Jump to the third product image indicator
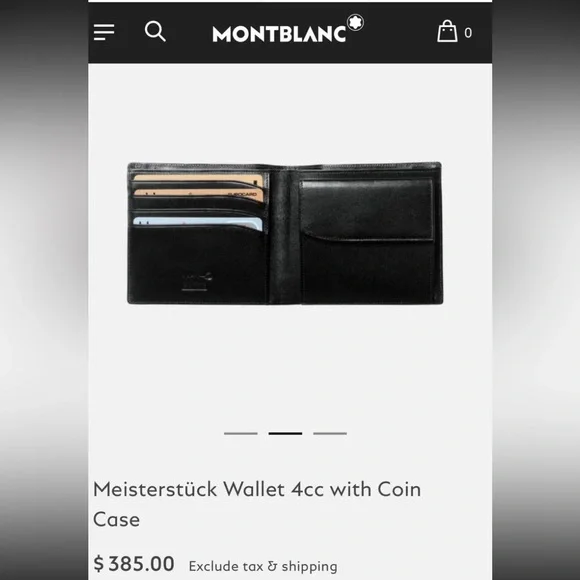Screen dimensions: 580x580 [x=330, y=433]
